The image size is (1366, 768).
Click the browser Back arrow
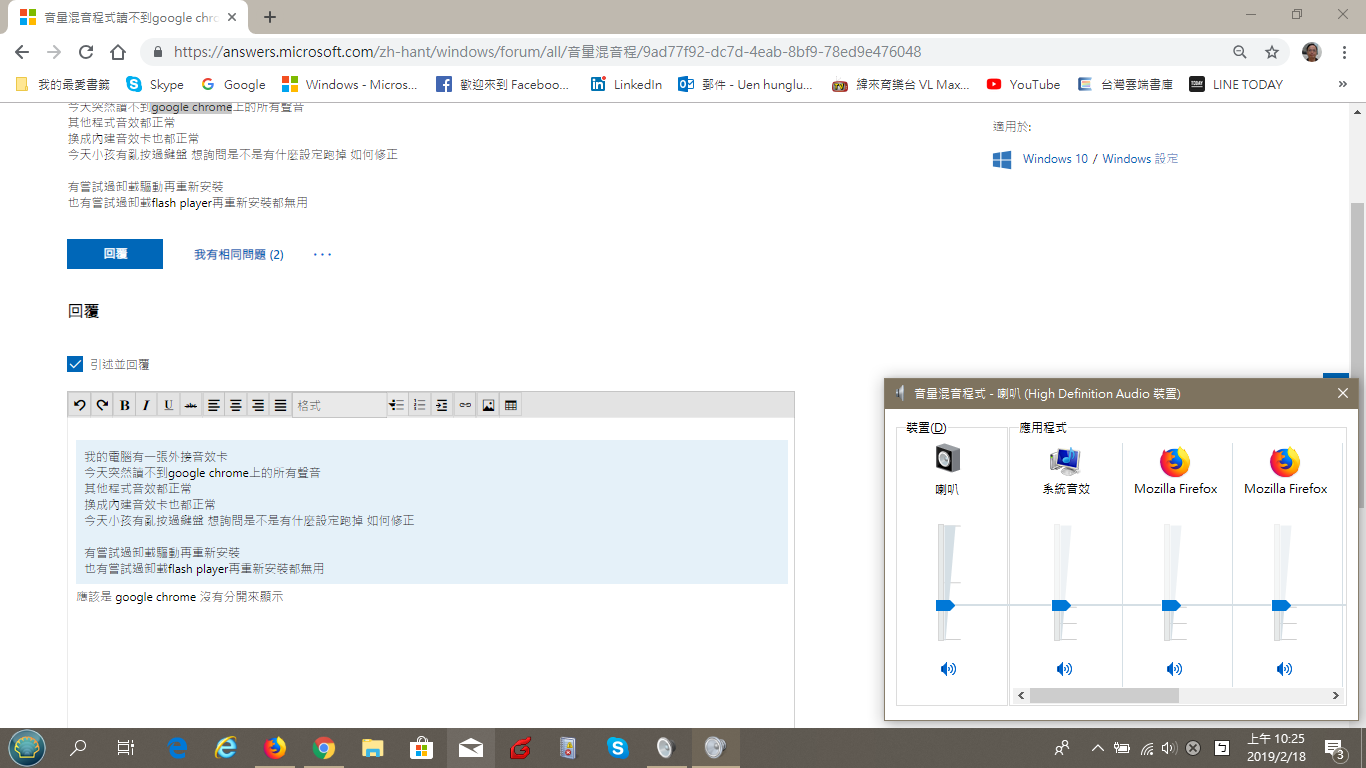point(22,52)
